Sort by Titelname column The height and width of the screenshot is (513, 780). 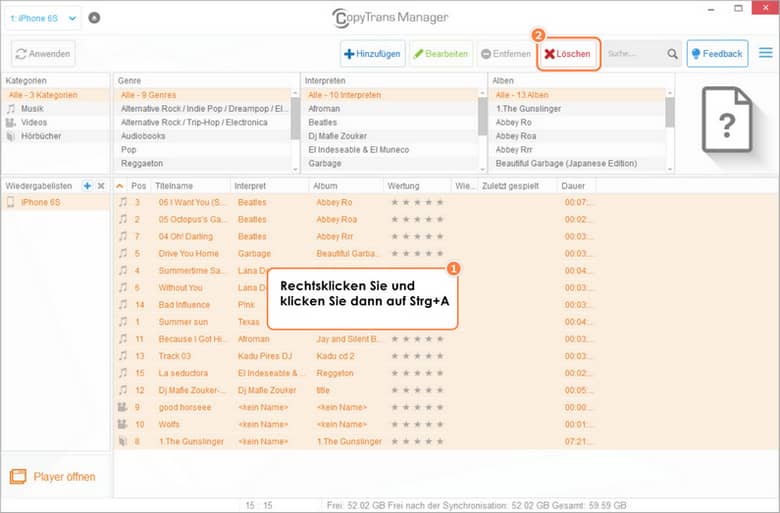tap(191, 186)
